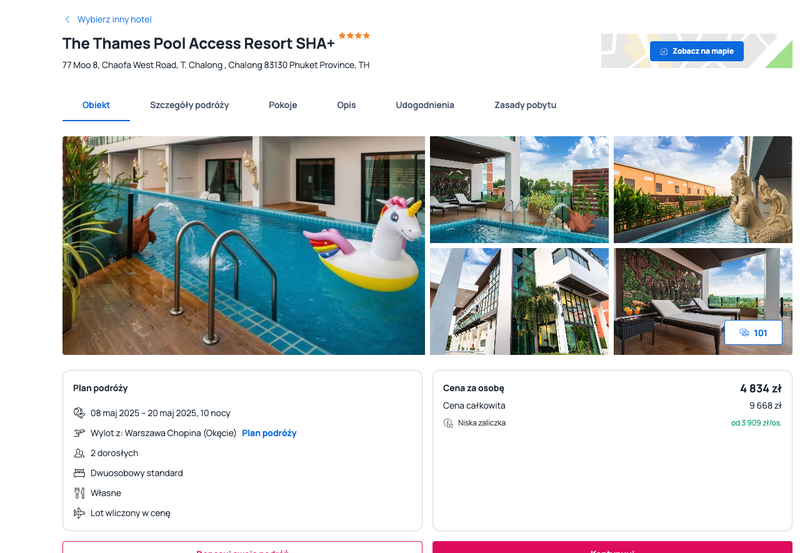Click the Niska zaliczka coin icon
Screen dimensions: 800x553
pyautogui.click(x=448, y=423)
